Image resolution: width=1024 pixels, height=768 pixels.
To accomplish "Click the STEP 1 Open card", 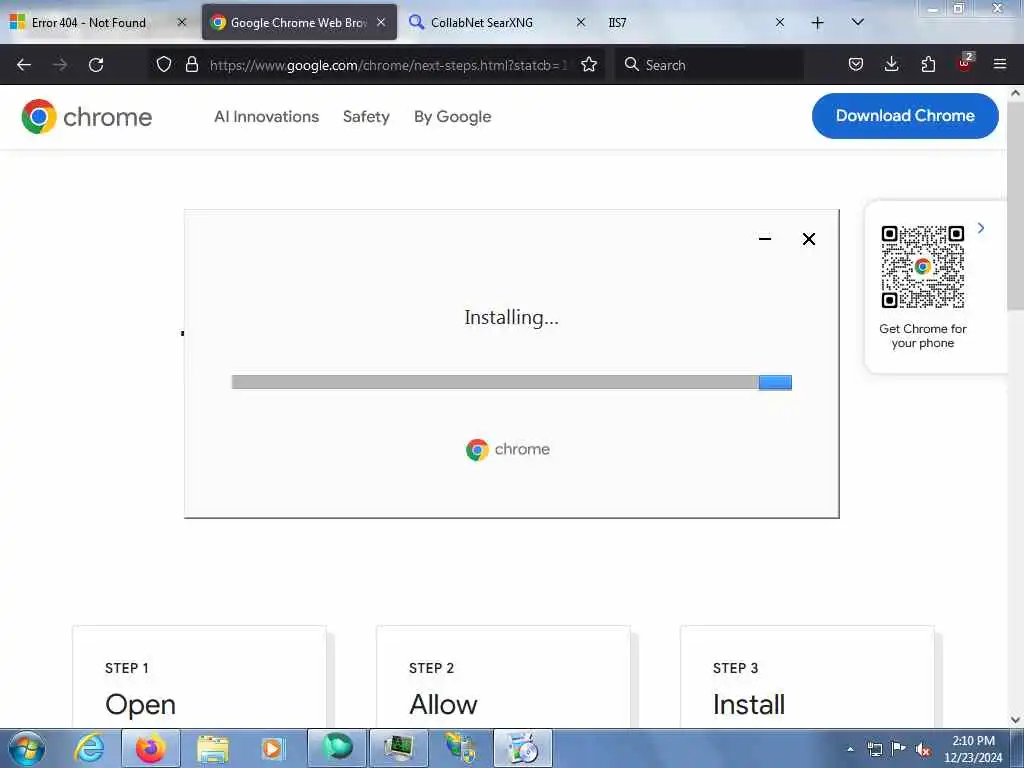I will 199,677.
